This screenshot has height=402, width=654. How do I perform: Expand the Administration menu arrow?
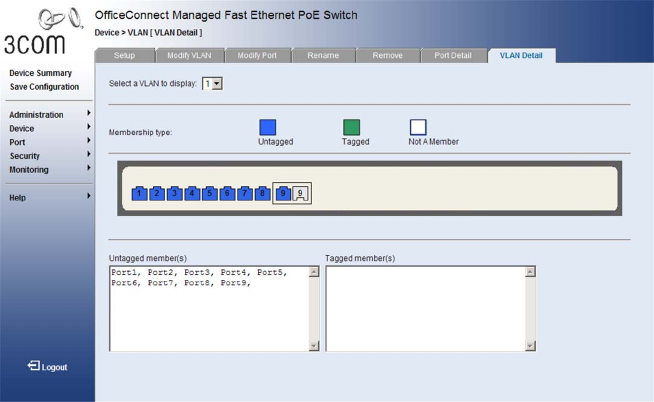click(89, 113)
